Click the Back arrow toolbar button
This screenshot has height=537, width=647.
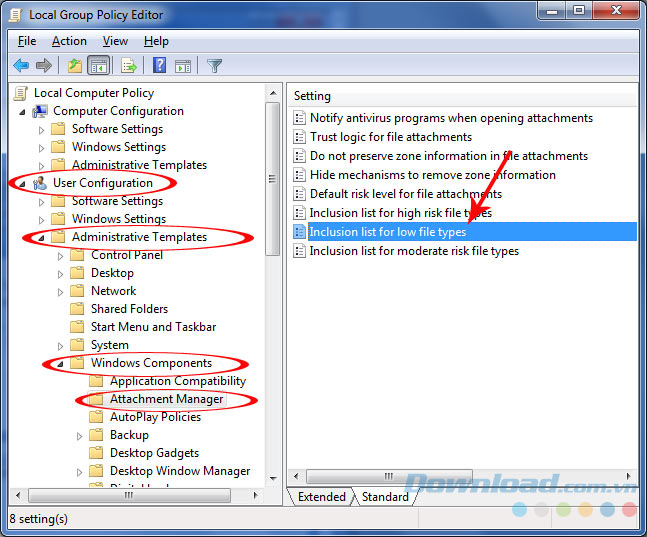tap(21, 65)
